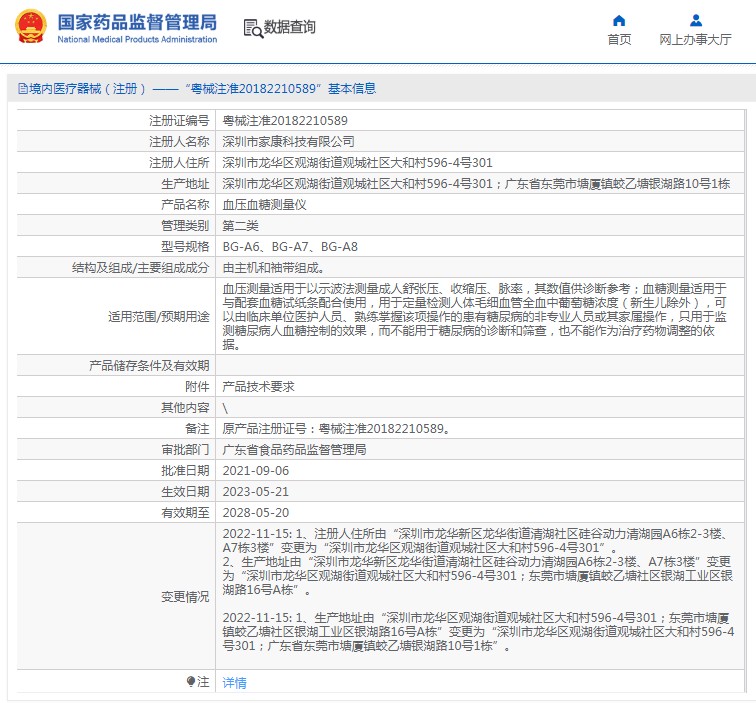
Task: Select expiry date 2028-05-20
Action: pyautogui.click(x=256, y=513)
